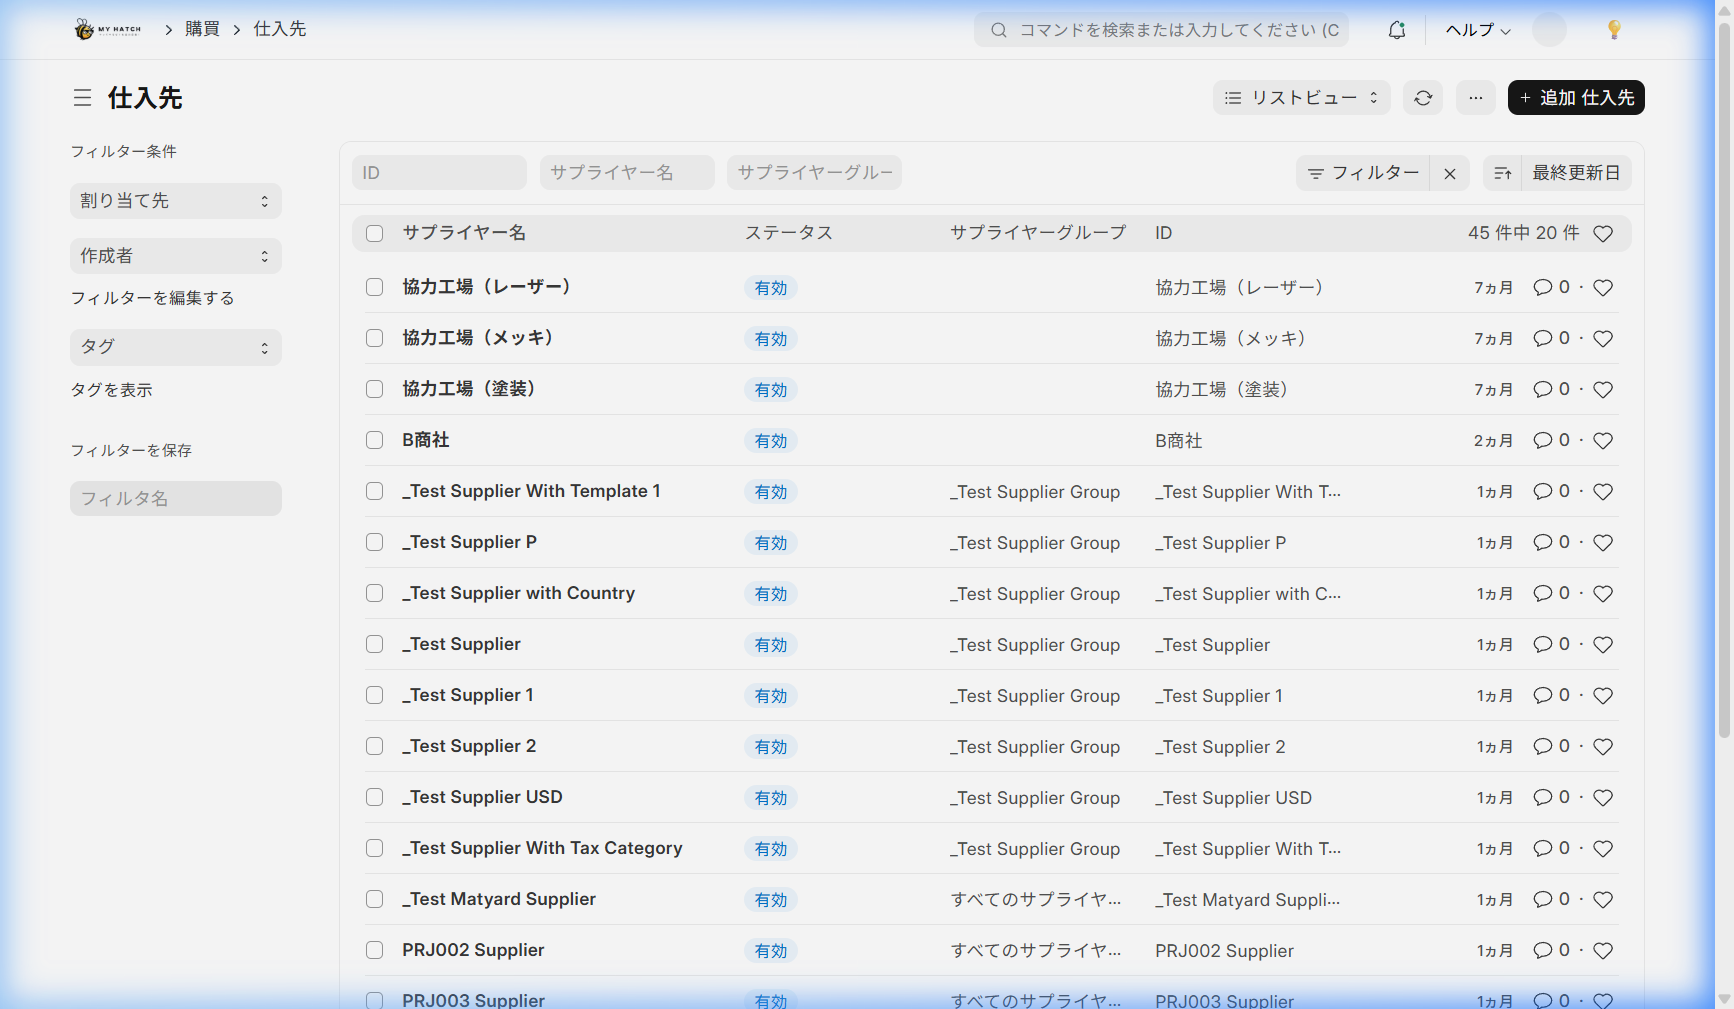Screen dimensions: 1734x1009
Task: Expand the タグ sidebar dropdown
Action: [x=176, y=347]
